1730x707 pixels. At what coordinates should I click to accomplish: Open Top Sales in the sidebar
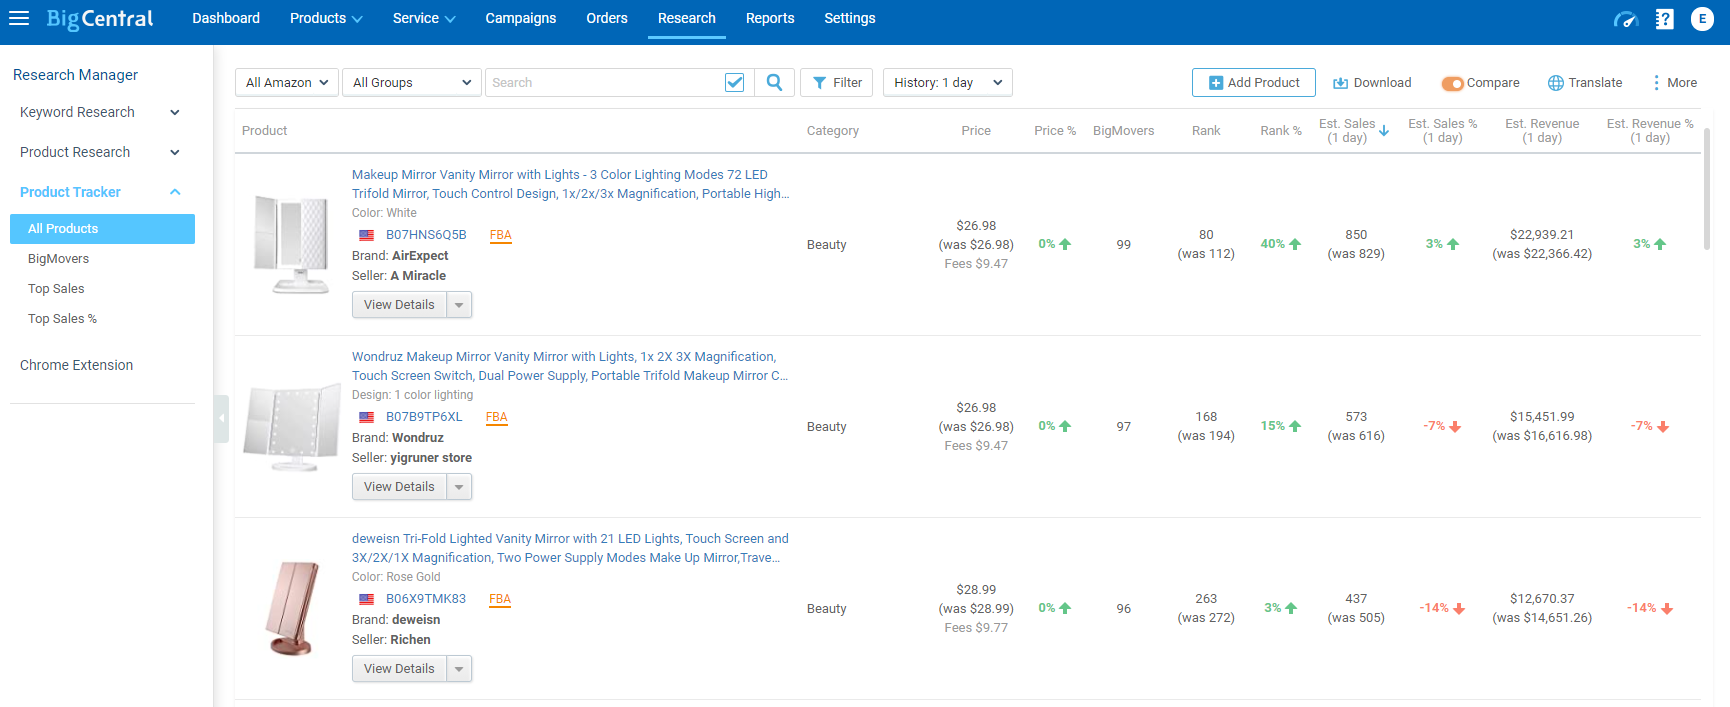[x=56, y=289]
